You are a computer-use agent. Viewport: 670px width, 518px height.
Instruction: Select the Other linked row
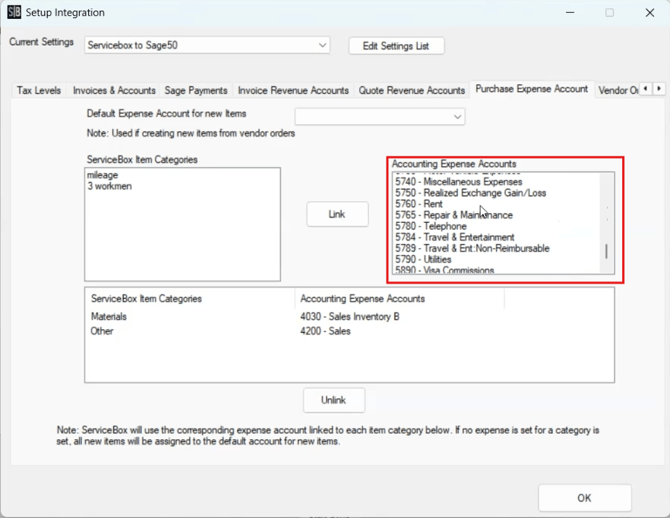[x=102, y=331]
